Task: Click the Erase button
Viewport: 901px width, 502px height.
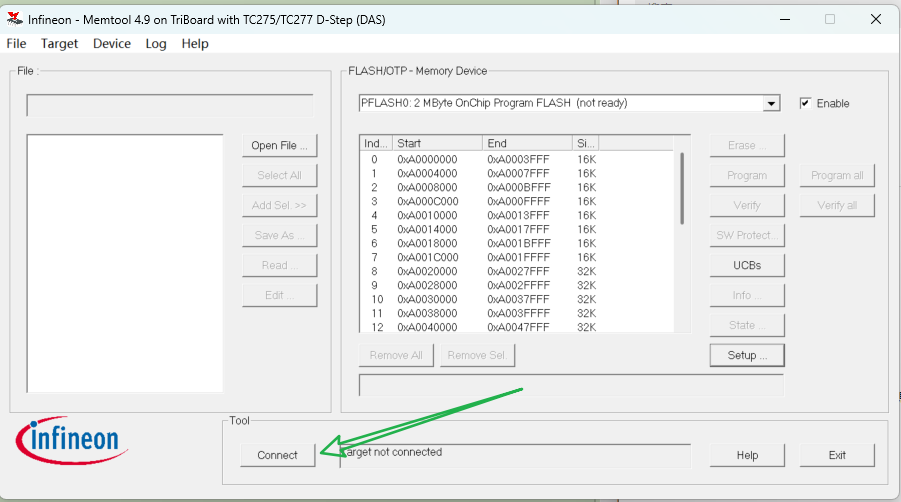Action: [x=747, y=145]
